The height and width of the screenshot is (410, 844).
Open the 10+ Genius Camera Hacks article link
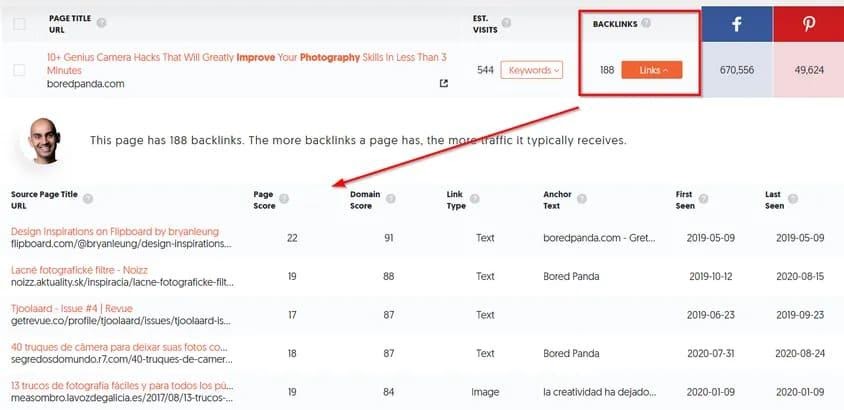pos(247,63)
